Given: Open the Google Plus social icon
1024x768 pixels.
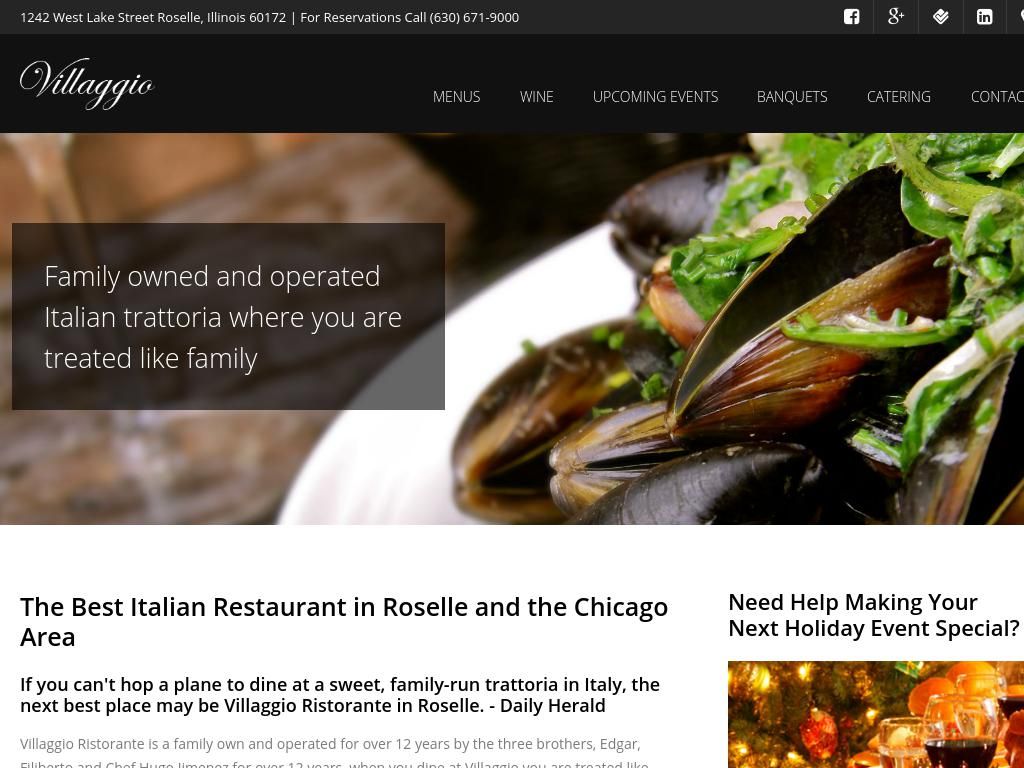Looking at the screenshot, I should [896, 17].
